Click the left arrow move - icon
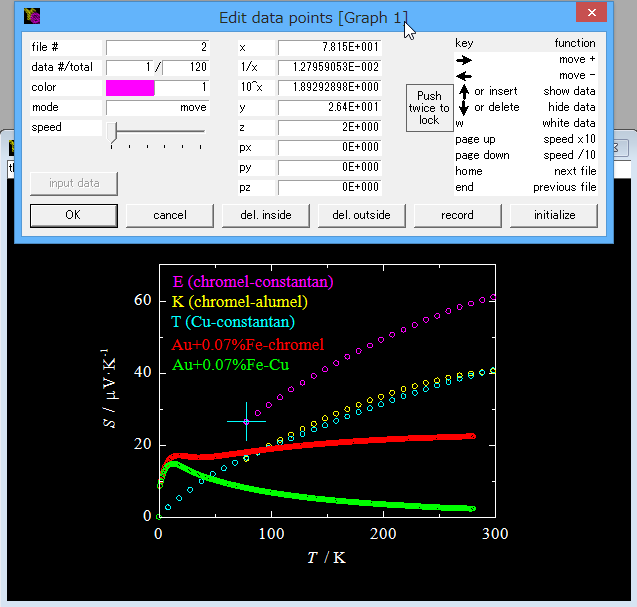Screen dimensions: 637x607 [464, 76]
